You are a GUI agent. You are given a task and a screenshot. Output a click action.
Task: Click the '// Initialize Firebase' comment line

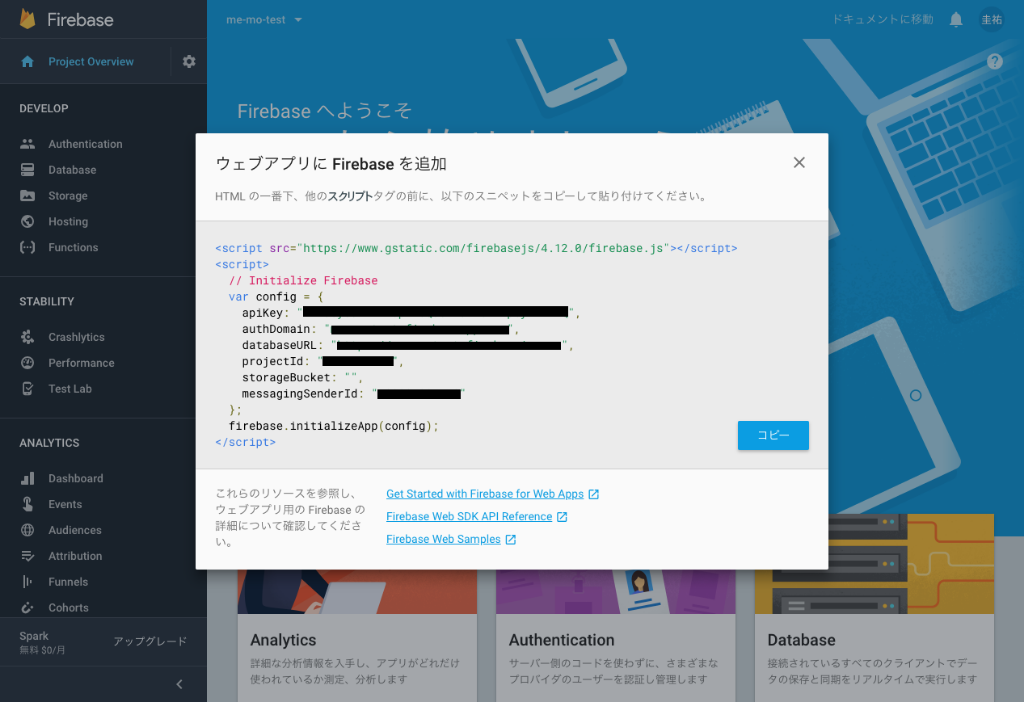(303, 281)
